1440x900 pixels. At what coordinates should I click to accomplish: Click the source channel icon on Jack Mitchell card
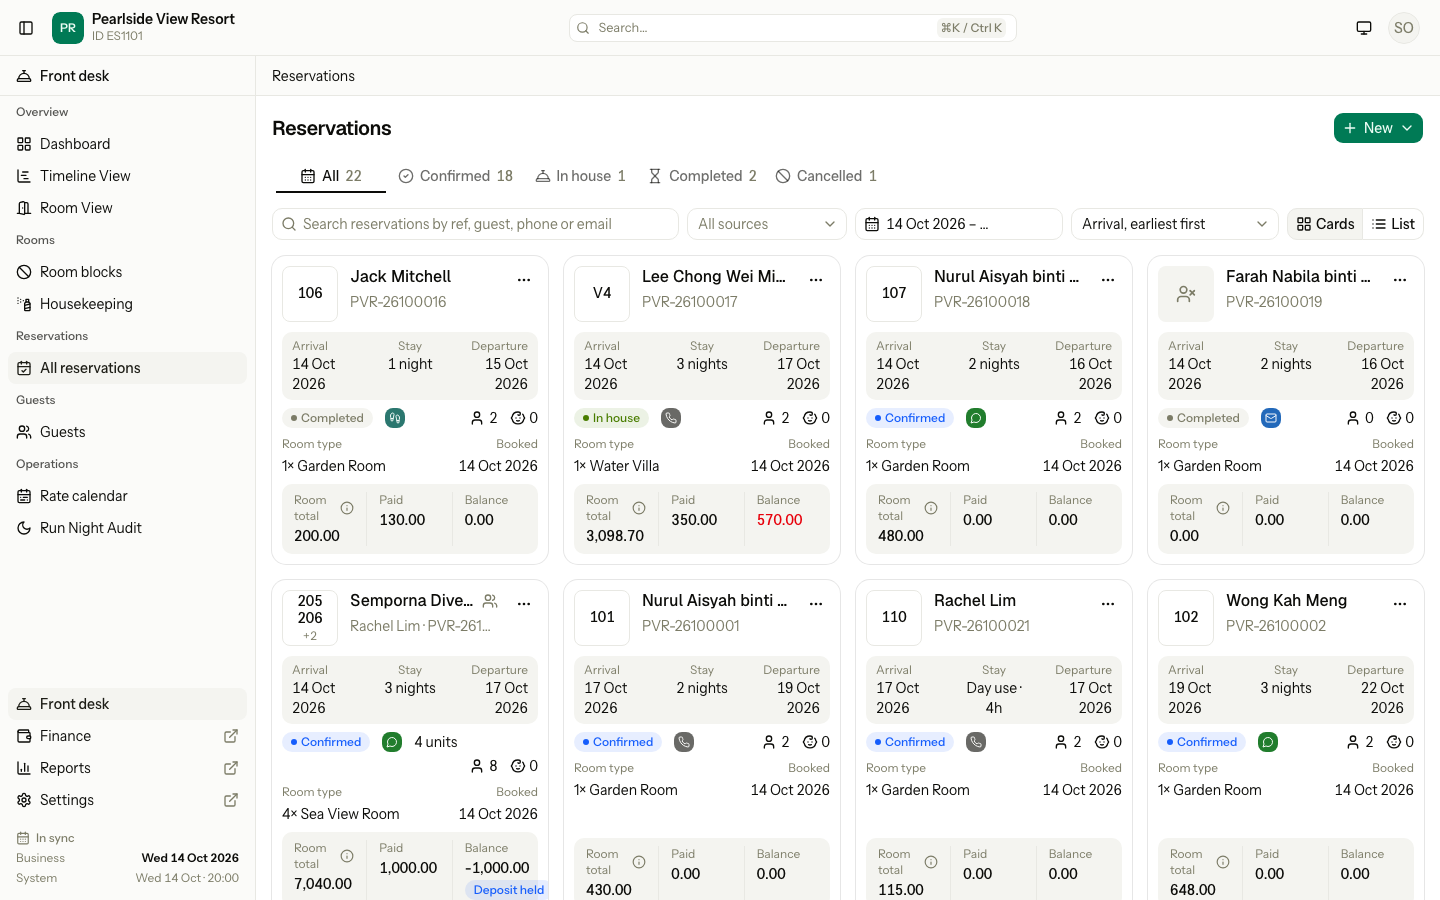coord(395,418)
